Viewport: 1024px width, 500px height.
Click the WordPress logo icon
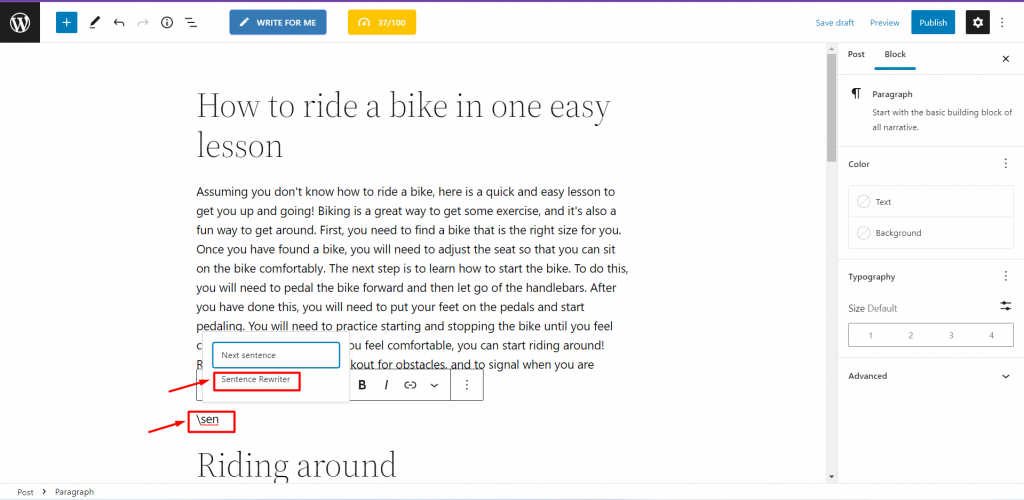click(20, 22)
